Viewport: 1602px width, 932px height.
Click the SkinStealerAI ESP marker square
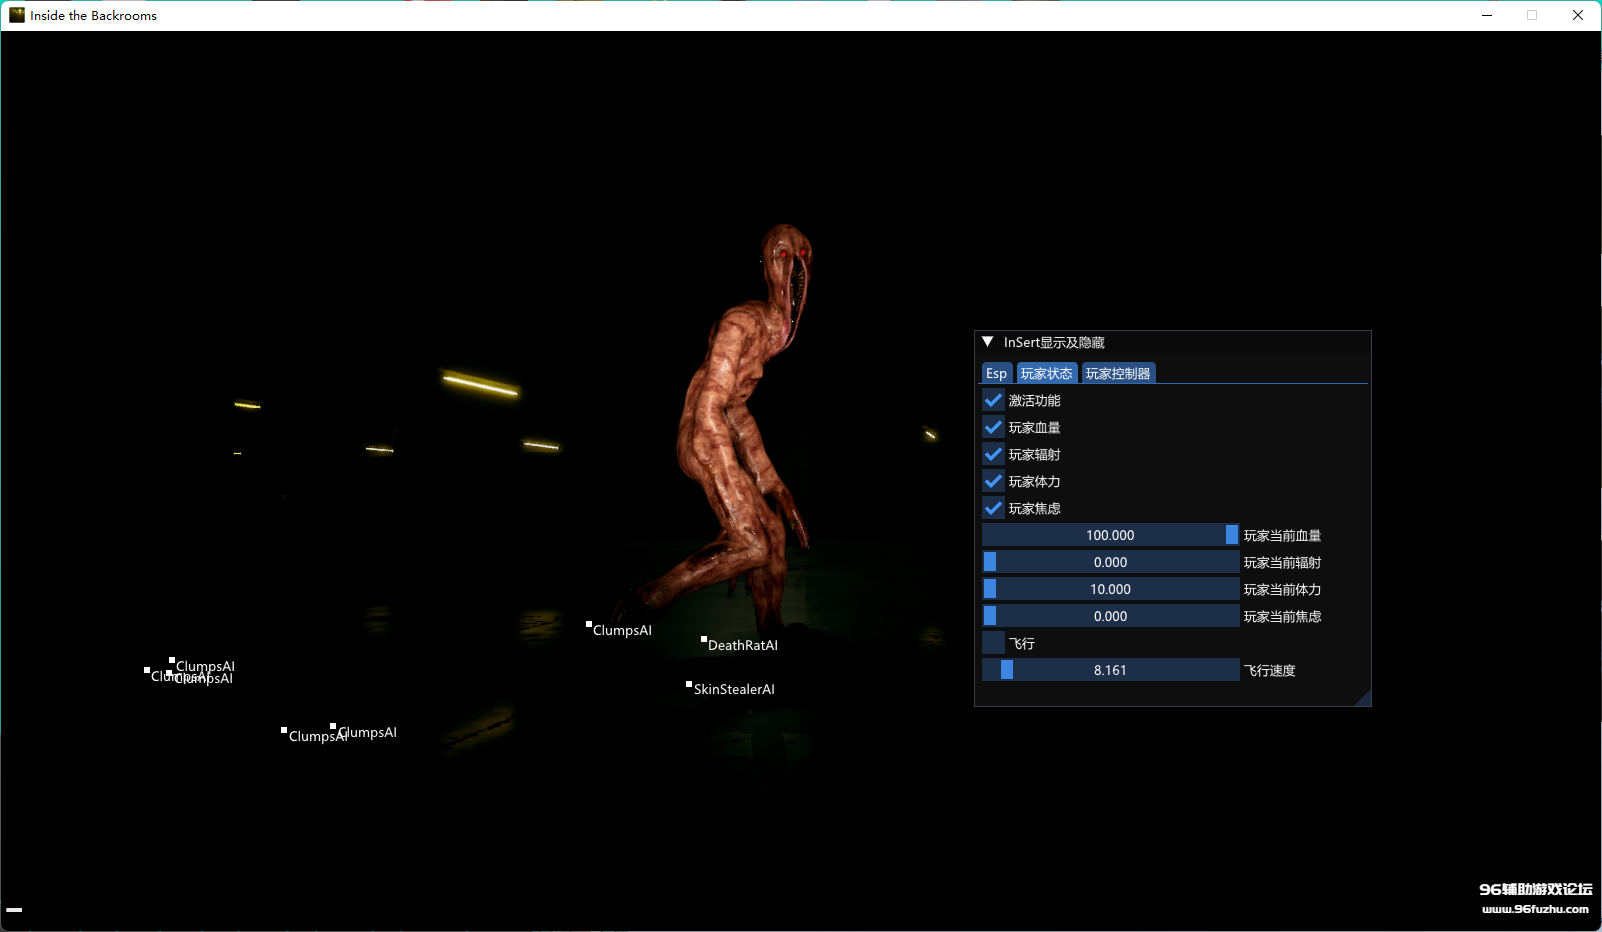[689, 684]
